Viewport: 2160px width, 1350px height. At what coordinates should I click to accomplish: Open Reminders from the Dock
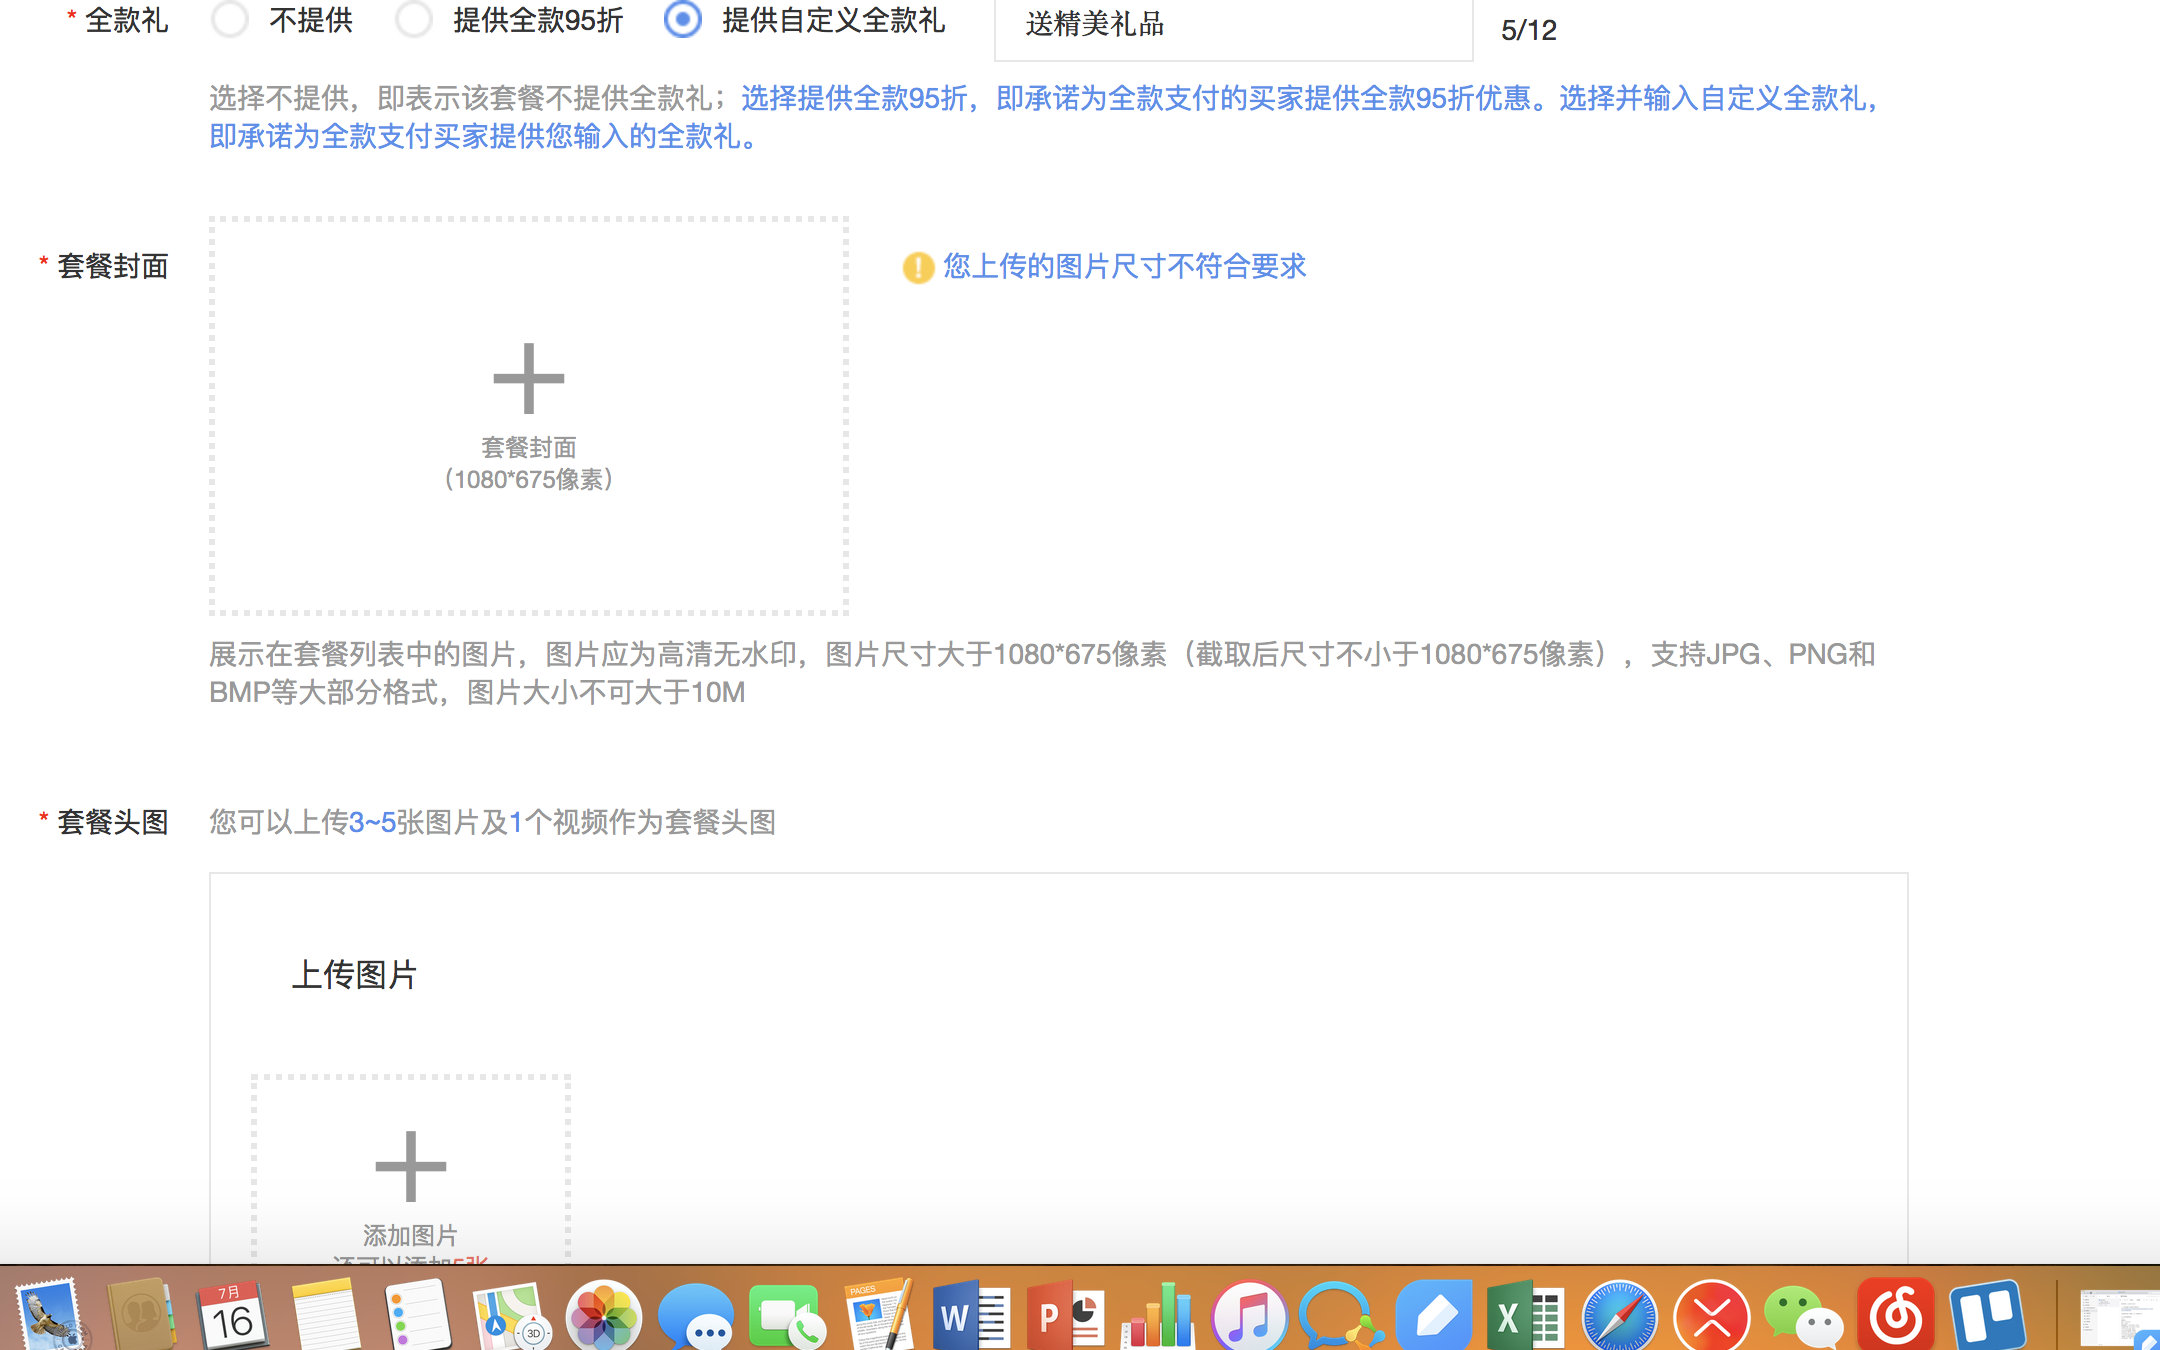417,1313
